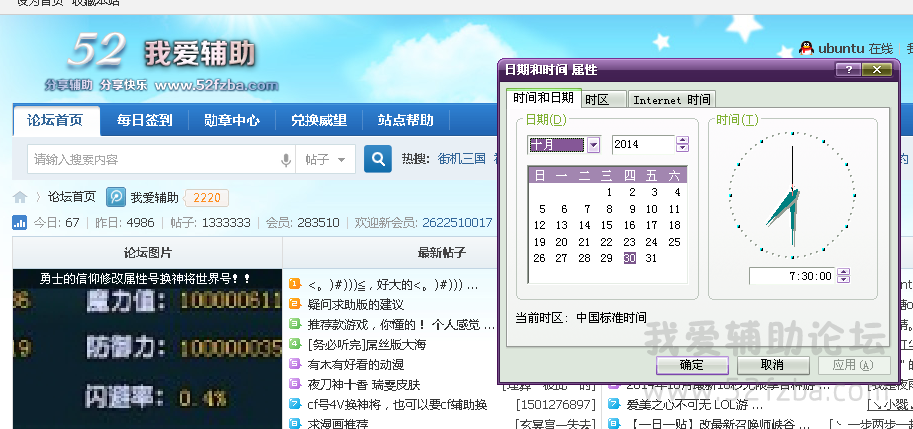Click rank 1 icon beside 好大的 post
This screenshot has width=913, height=429.
(295, 284)
